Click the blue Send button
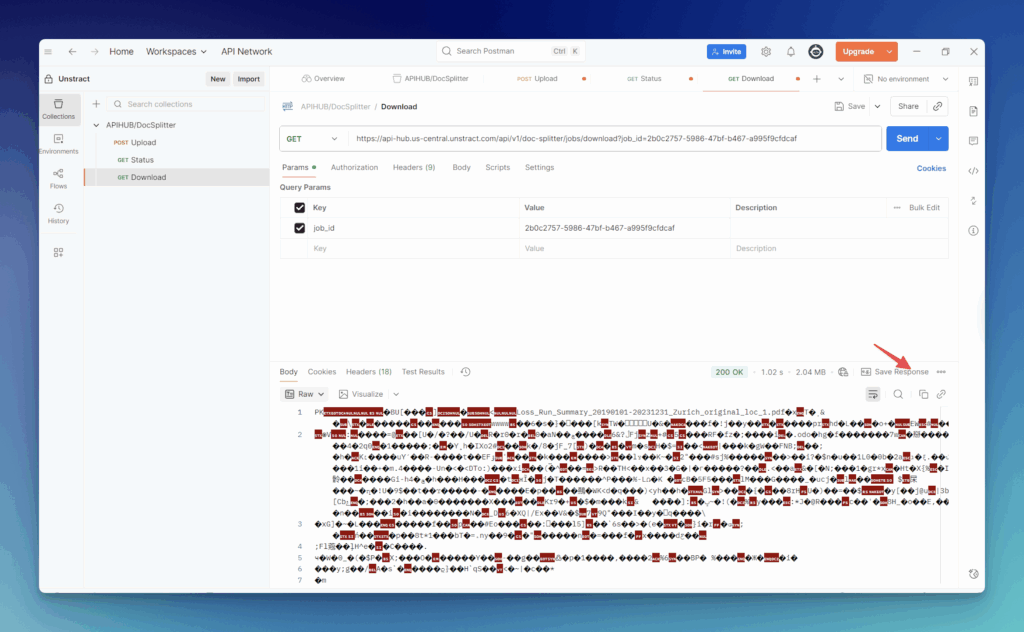Viewport: 1024px width, 632px height. click(906, 139)
